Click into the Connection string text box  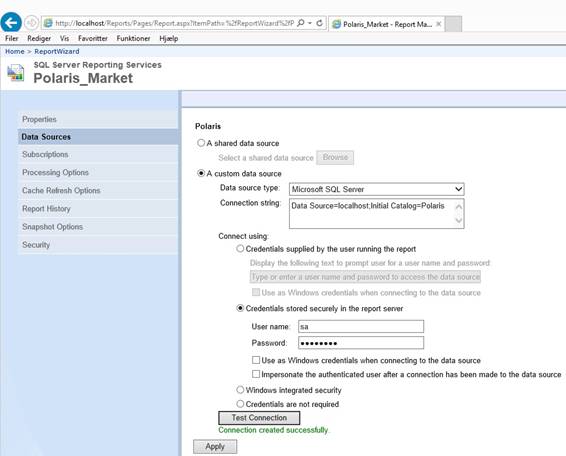click(x=376, y=214)
